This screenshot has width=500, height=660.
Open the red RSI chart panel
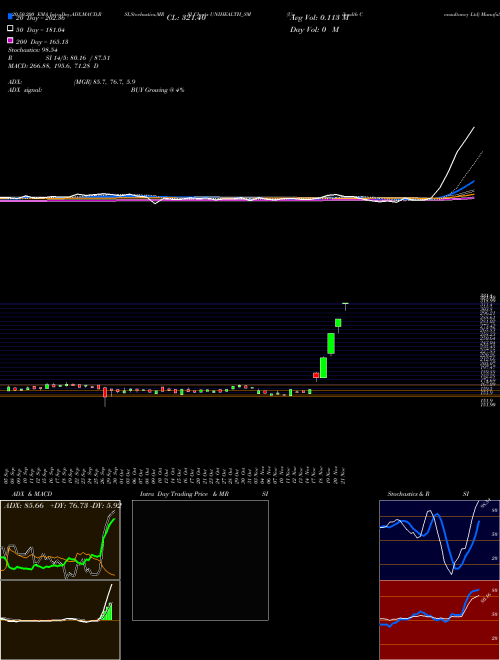(x=439, y=620)
